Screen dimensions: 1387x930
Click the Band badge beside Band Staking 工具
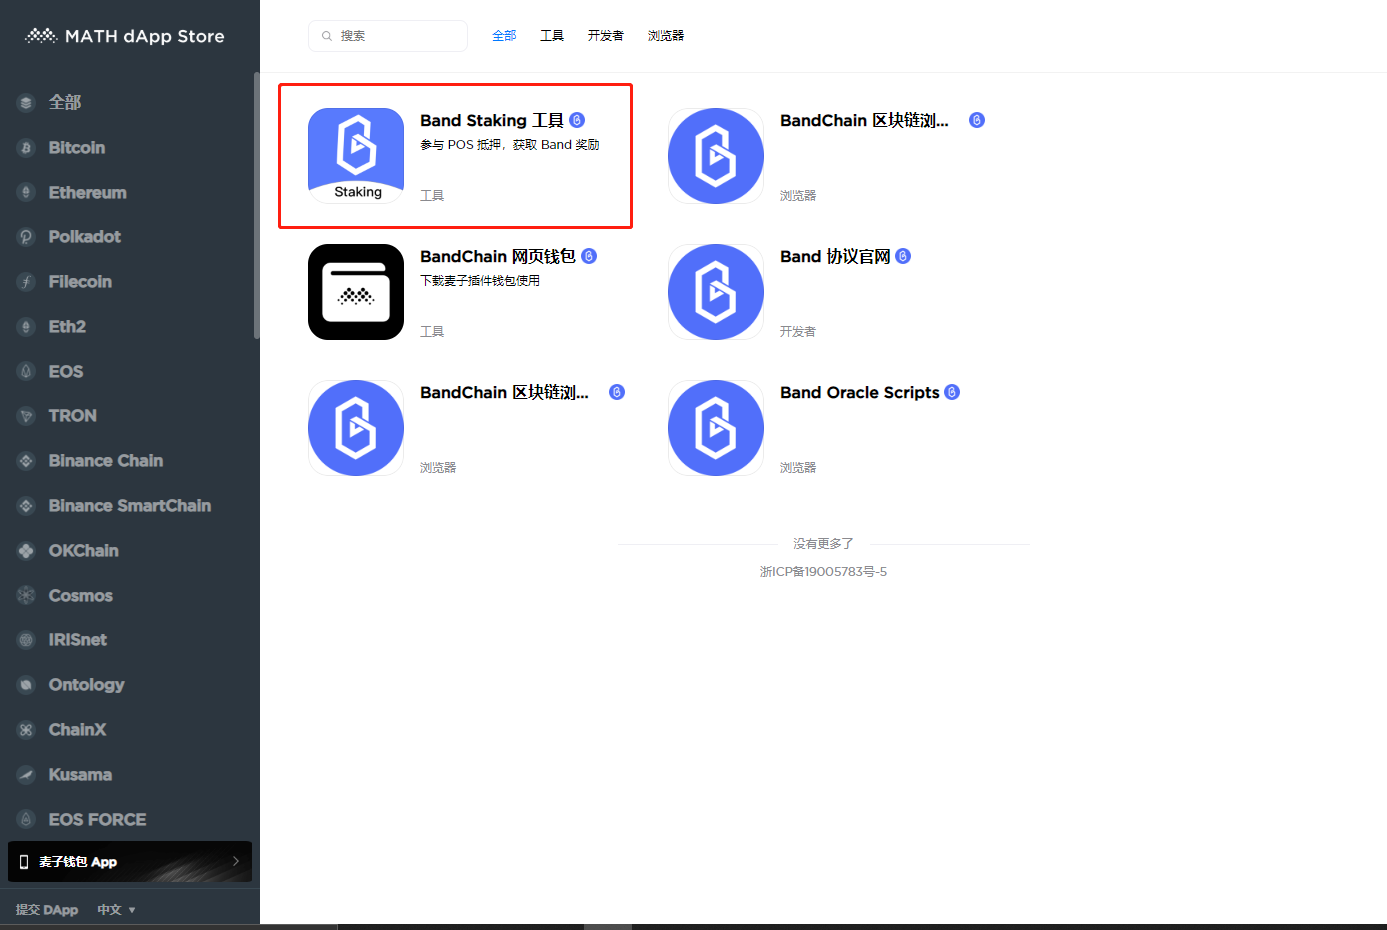click(577, 120)
